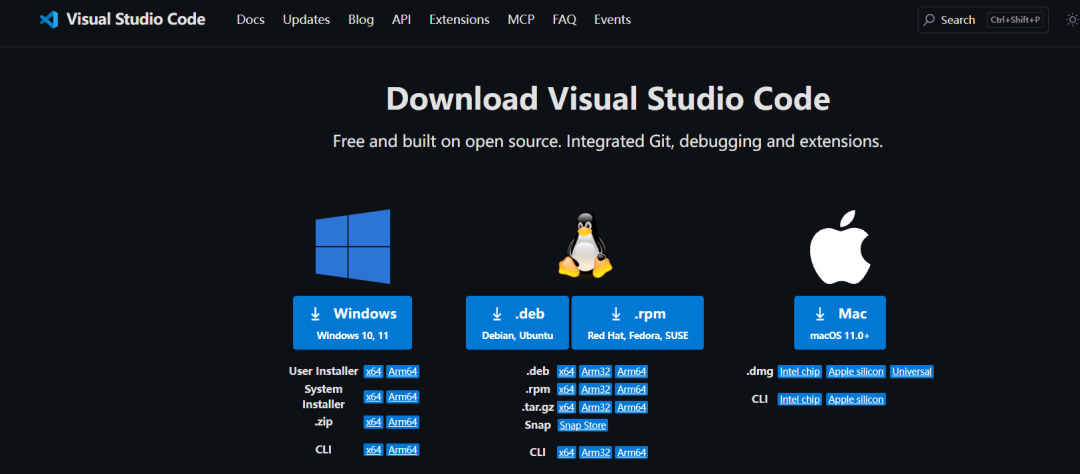
Task: Download the Universal .dmg
Action: [x=911, y=371]
